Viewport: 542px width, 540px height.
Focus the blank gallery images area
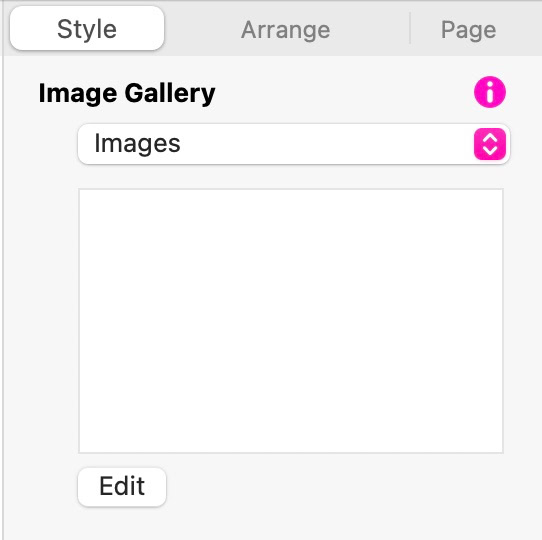(291, 321)
